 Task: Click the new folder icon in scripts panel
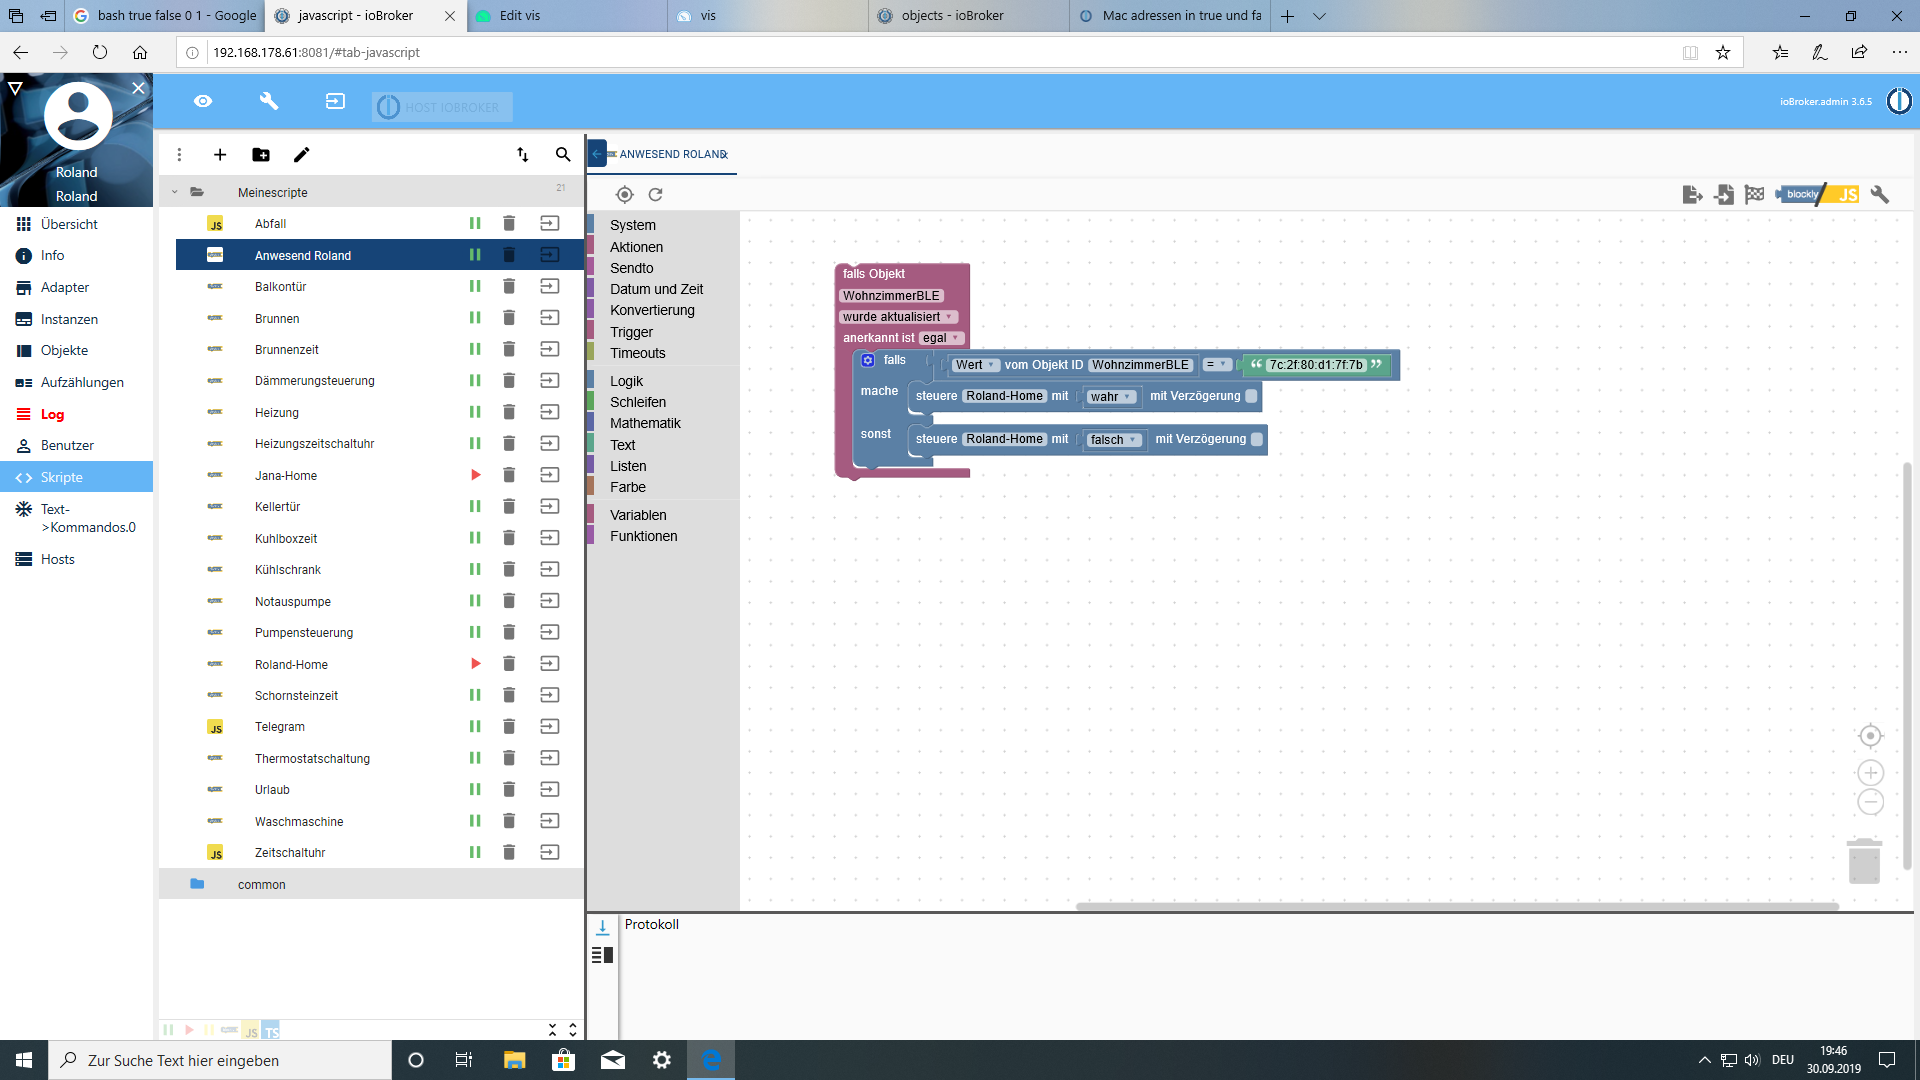tap(260, 154)
